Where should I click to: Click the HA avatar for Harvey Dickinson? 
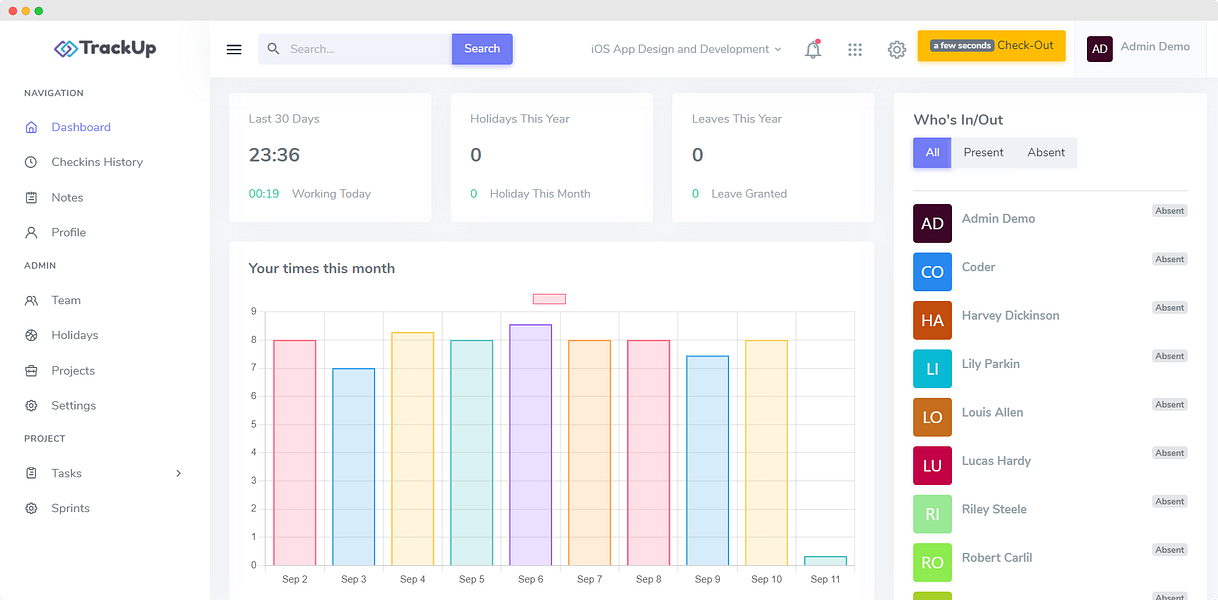tap(932, 320)
